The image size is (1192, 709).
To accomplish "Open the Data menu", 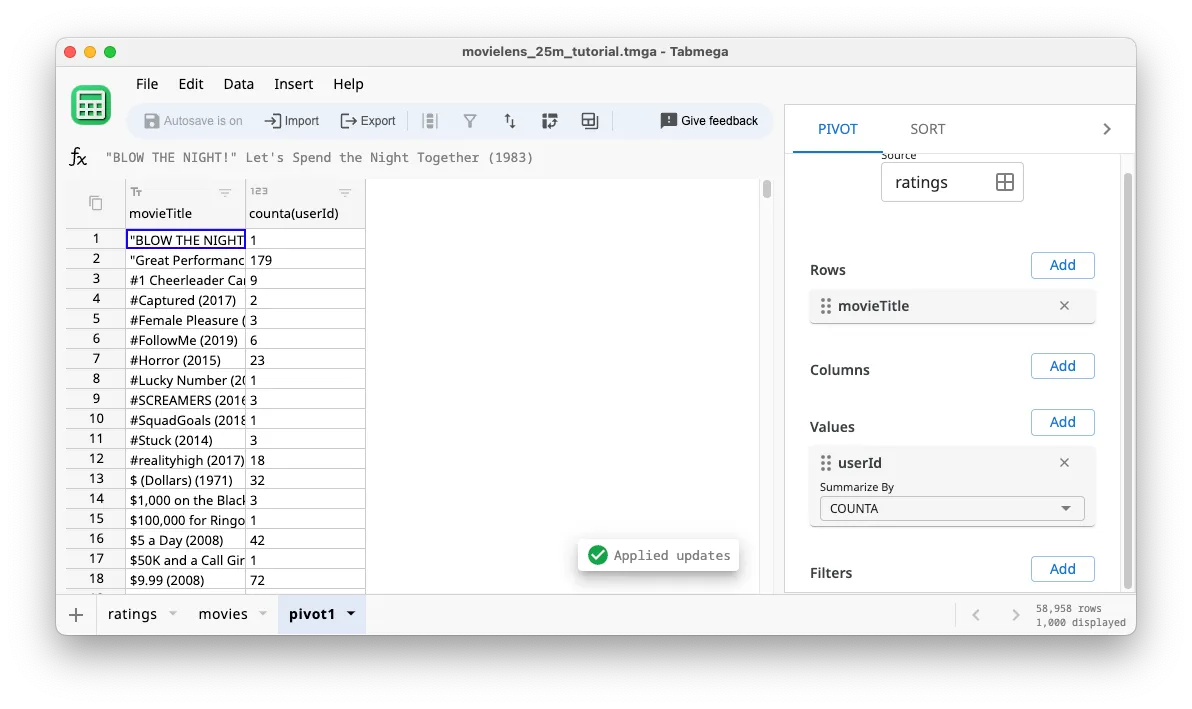I will tap(238, 84).
